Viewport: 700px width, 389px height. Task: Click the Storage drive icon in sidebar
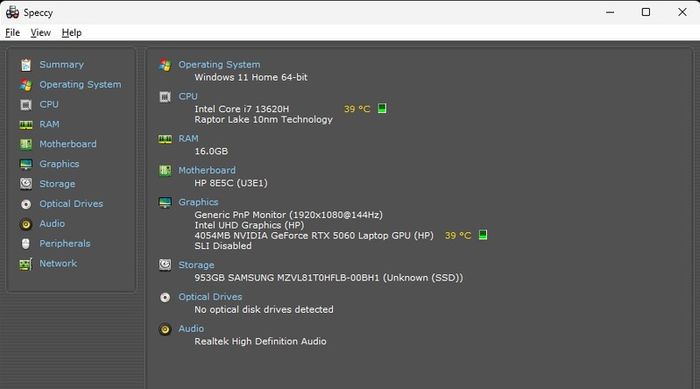click(26, 184)
